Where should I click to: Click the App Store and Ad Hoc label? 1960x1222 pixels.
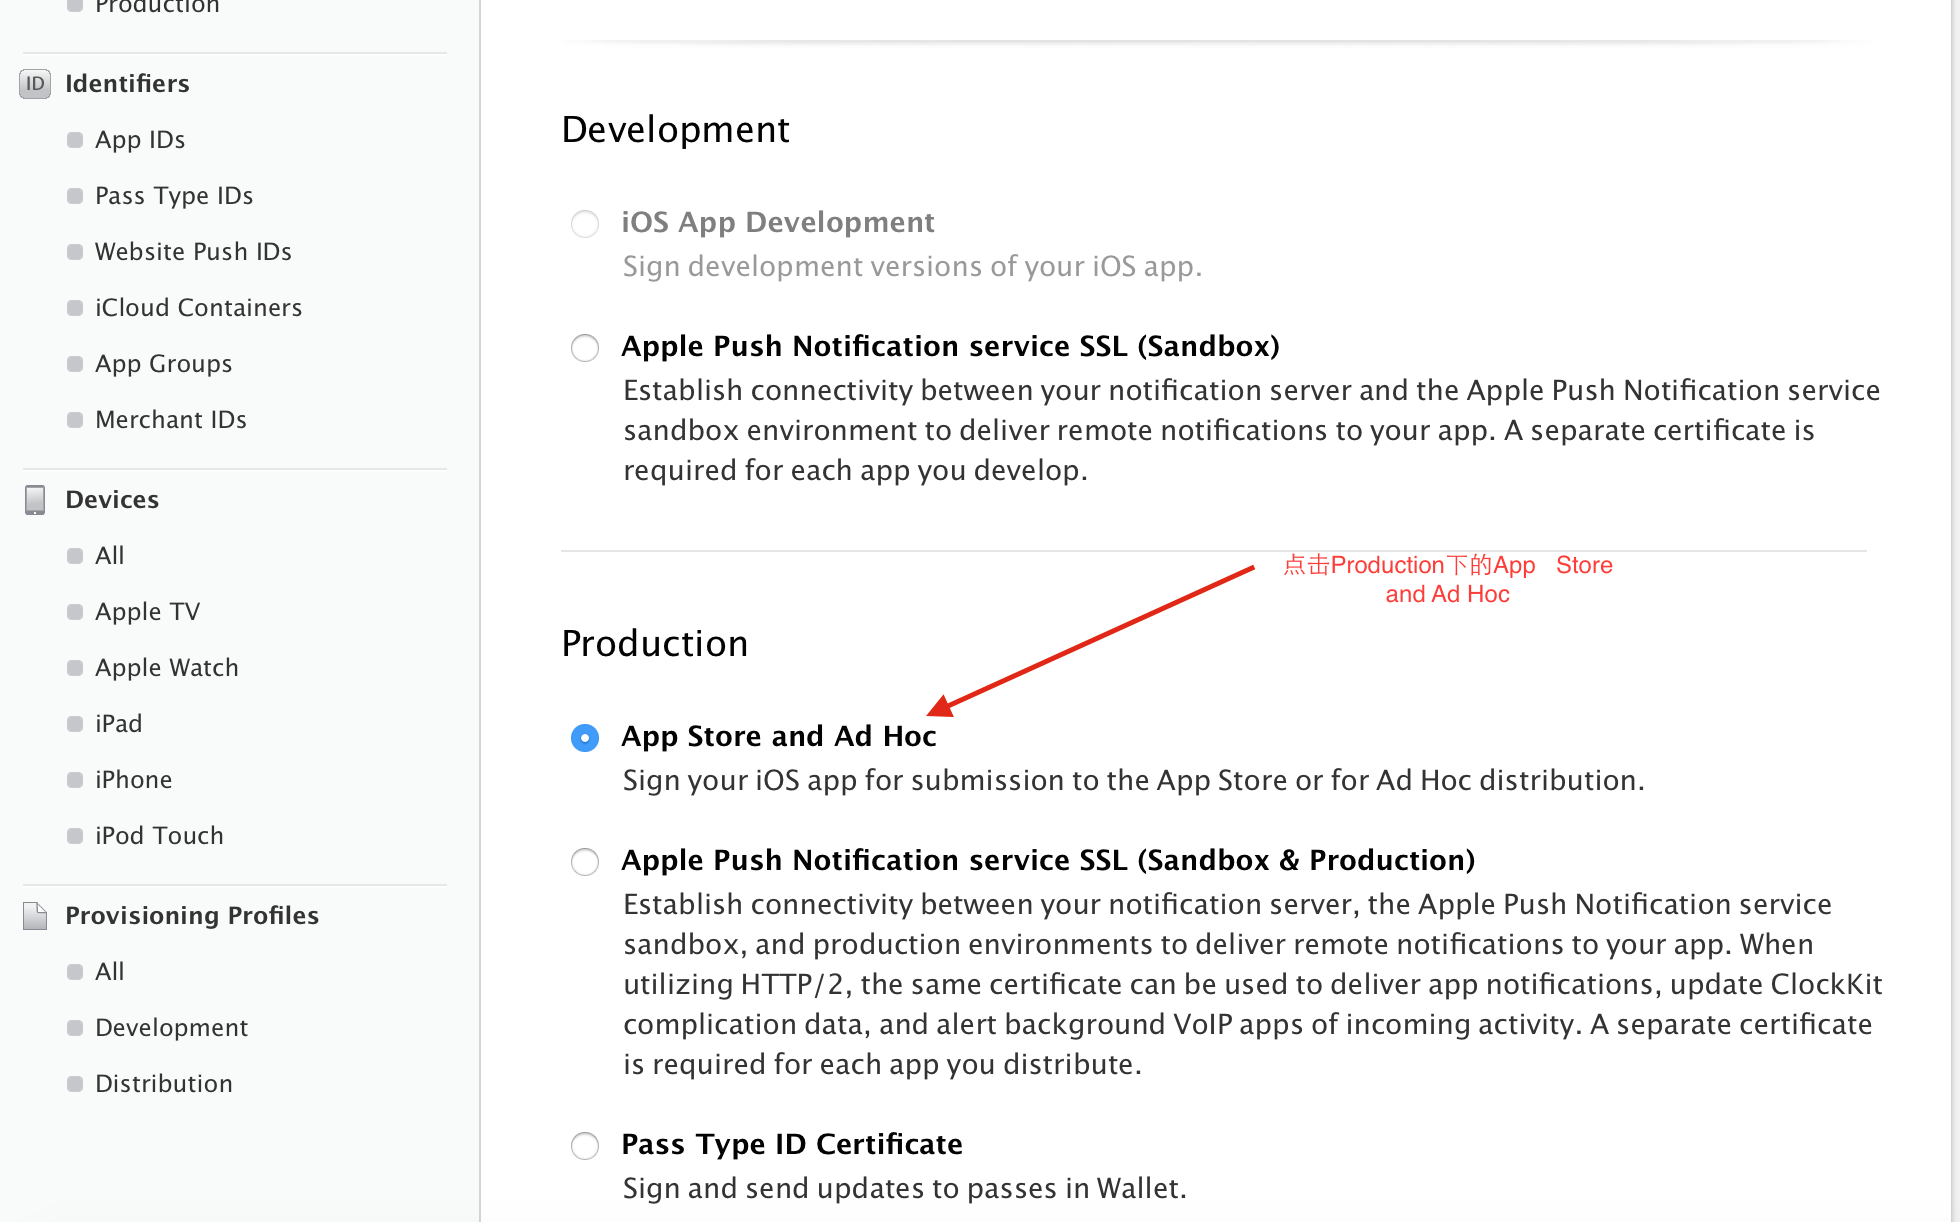[x=779, y=737]
